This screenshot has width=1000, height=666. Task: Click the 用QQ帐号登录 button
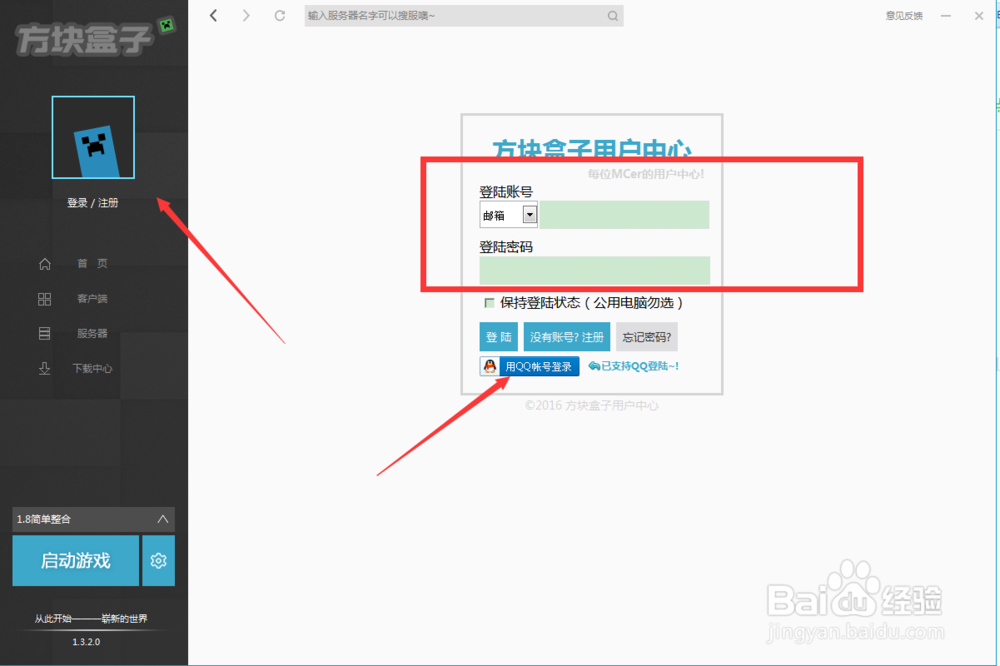tap(529, 366)
